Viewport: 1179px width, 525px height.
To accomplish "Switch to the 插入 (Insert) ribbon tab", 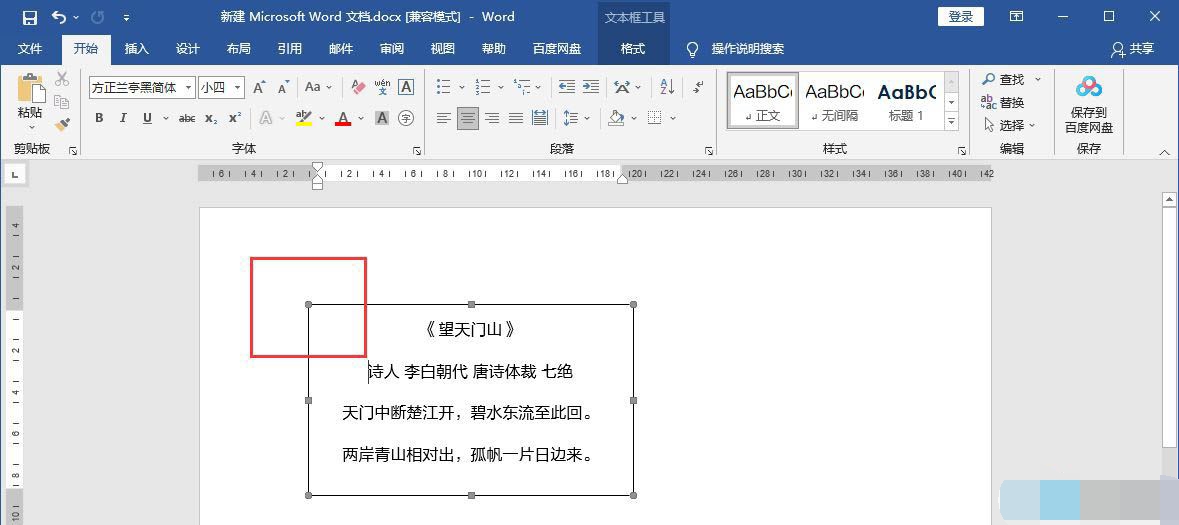I will [136, 49].
